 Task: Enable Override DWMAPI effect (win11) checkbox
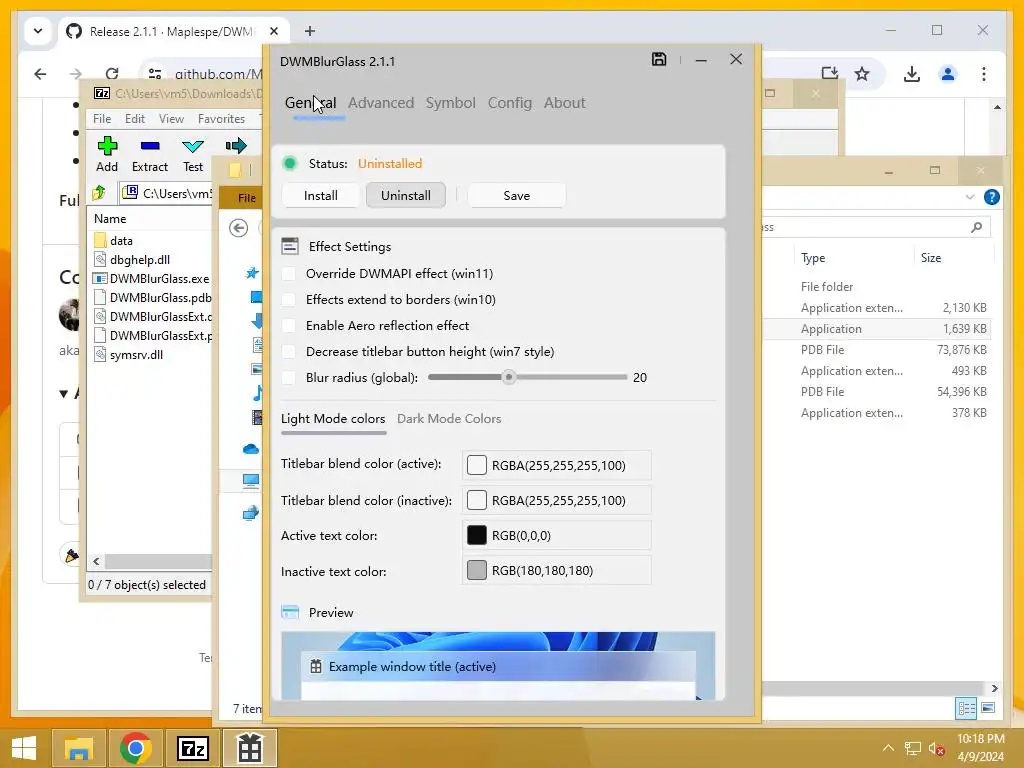tap(289, 274)
